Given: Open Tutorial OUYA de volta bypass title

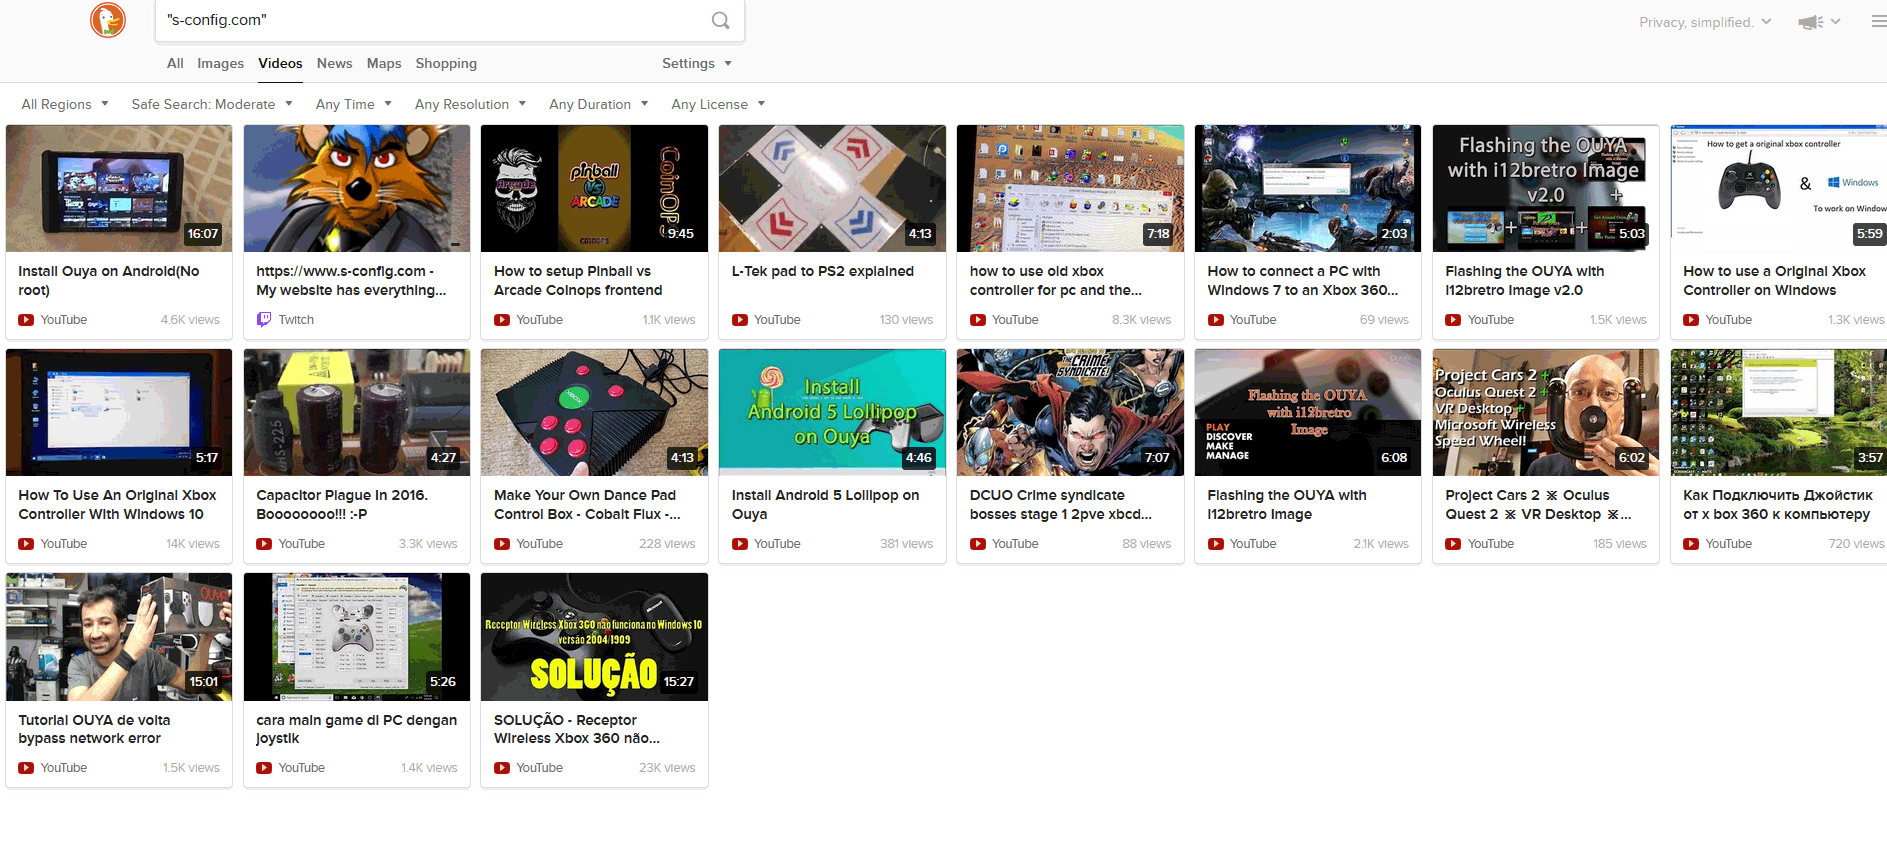Looking at the screenshot, I should 94,729.
